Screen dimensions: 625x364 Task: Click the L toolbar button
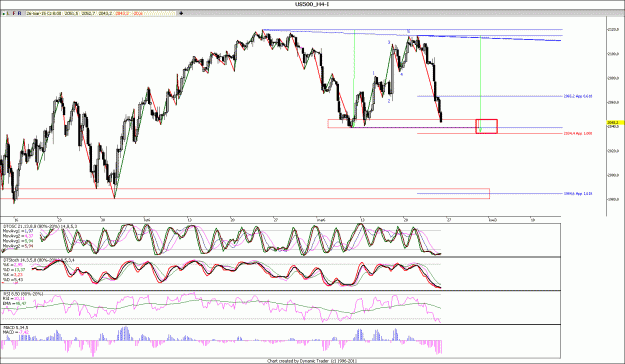(8, 14)
